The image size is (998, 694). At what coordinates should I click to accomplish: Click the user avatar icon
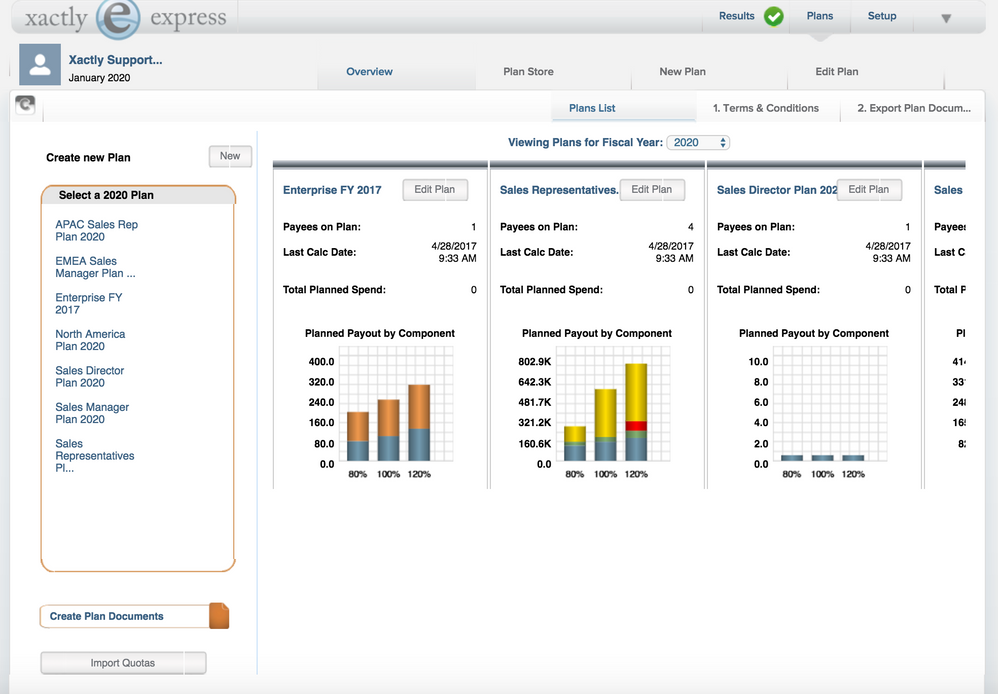click(40, 64)
